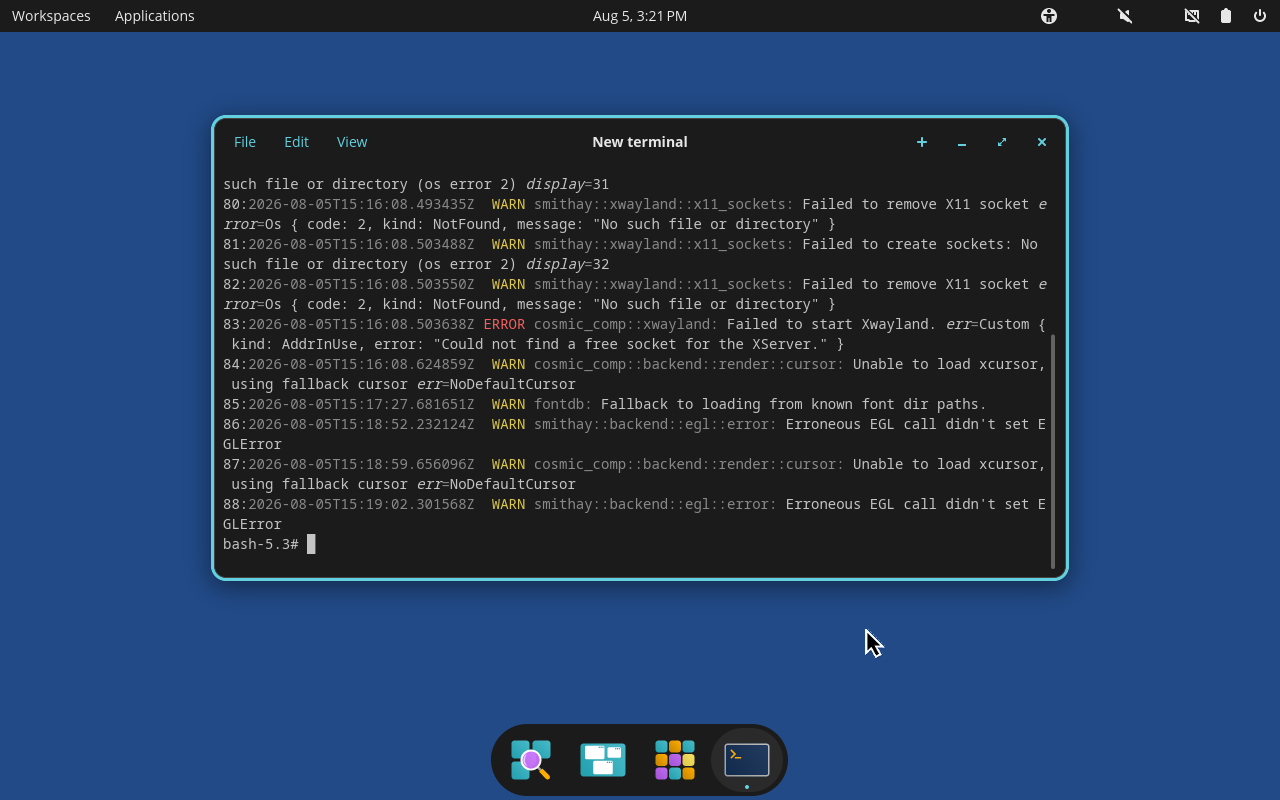The height and width of the screenshot is (800, 1280).
Task: Activate the terminal icon in dock
Action: click(x=747, y=760)
